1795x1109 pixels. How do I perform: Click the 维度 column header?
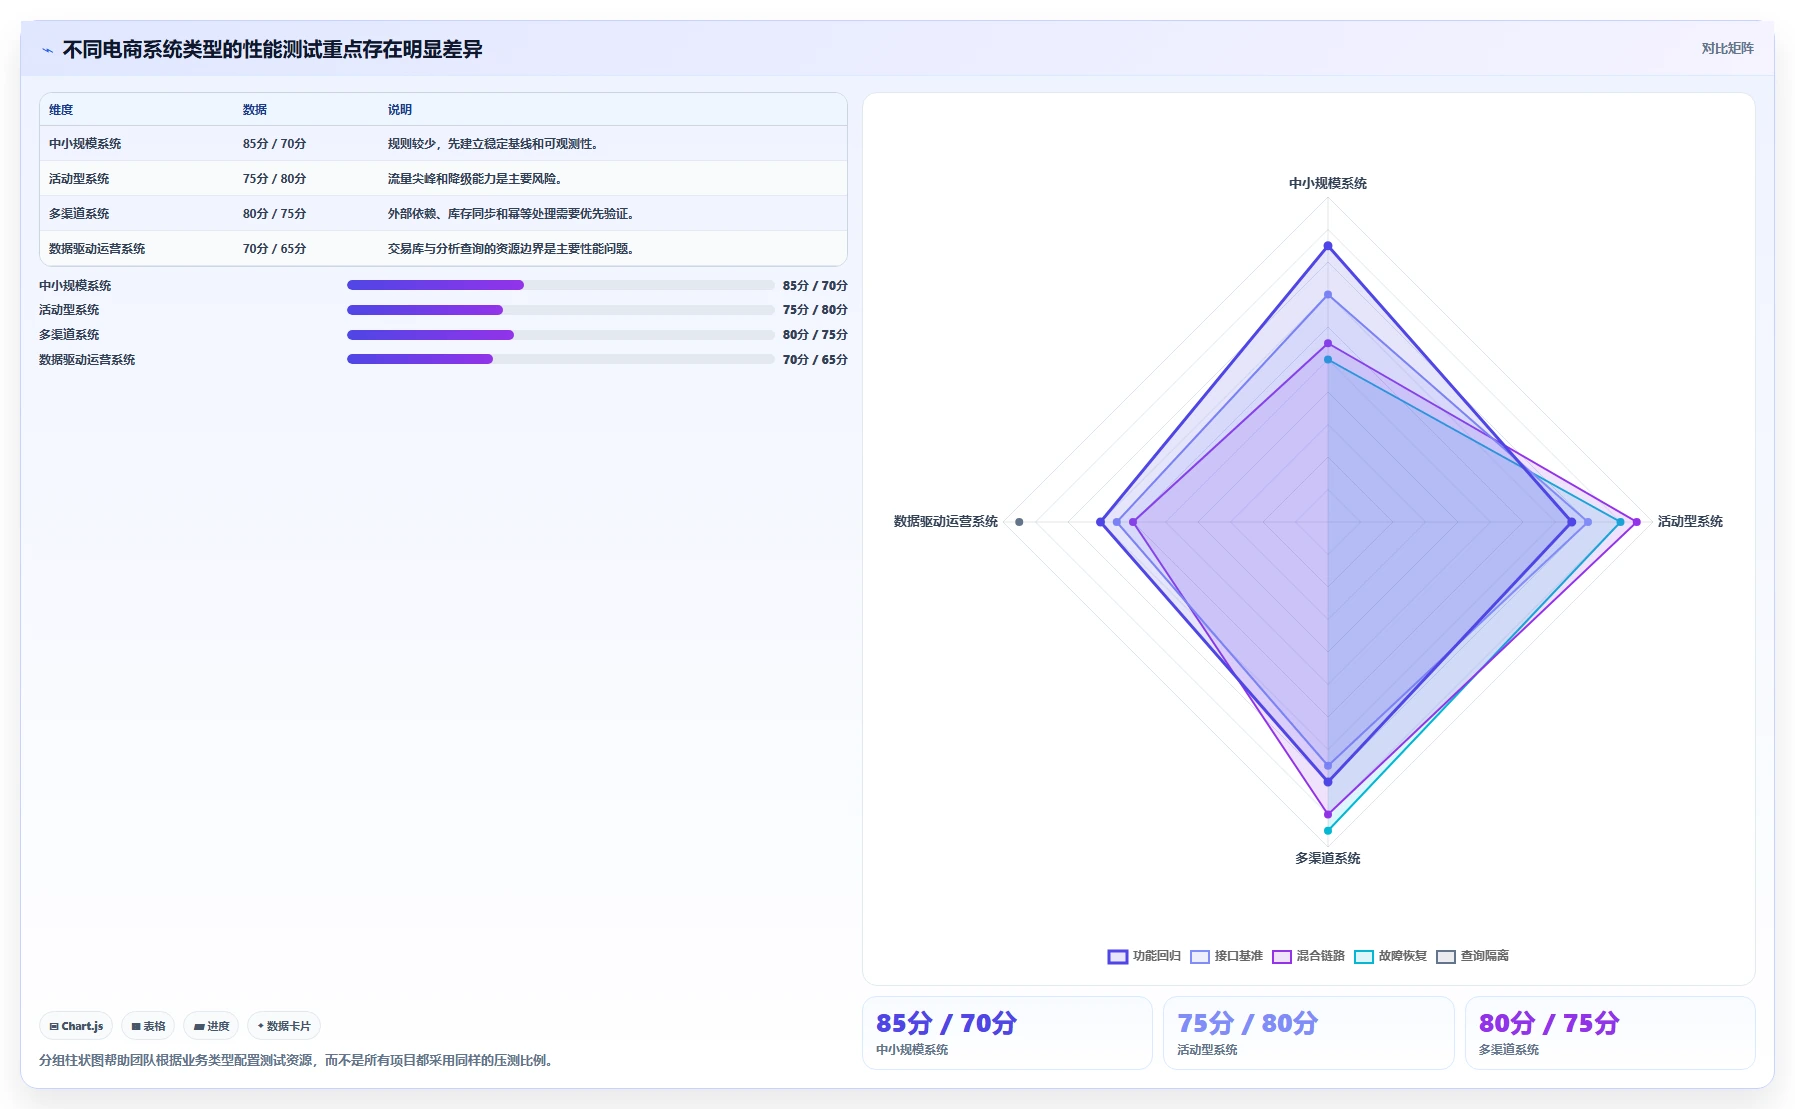pyautogui.click(x=61, y=110)
